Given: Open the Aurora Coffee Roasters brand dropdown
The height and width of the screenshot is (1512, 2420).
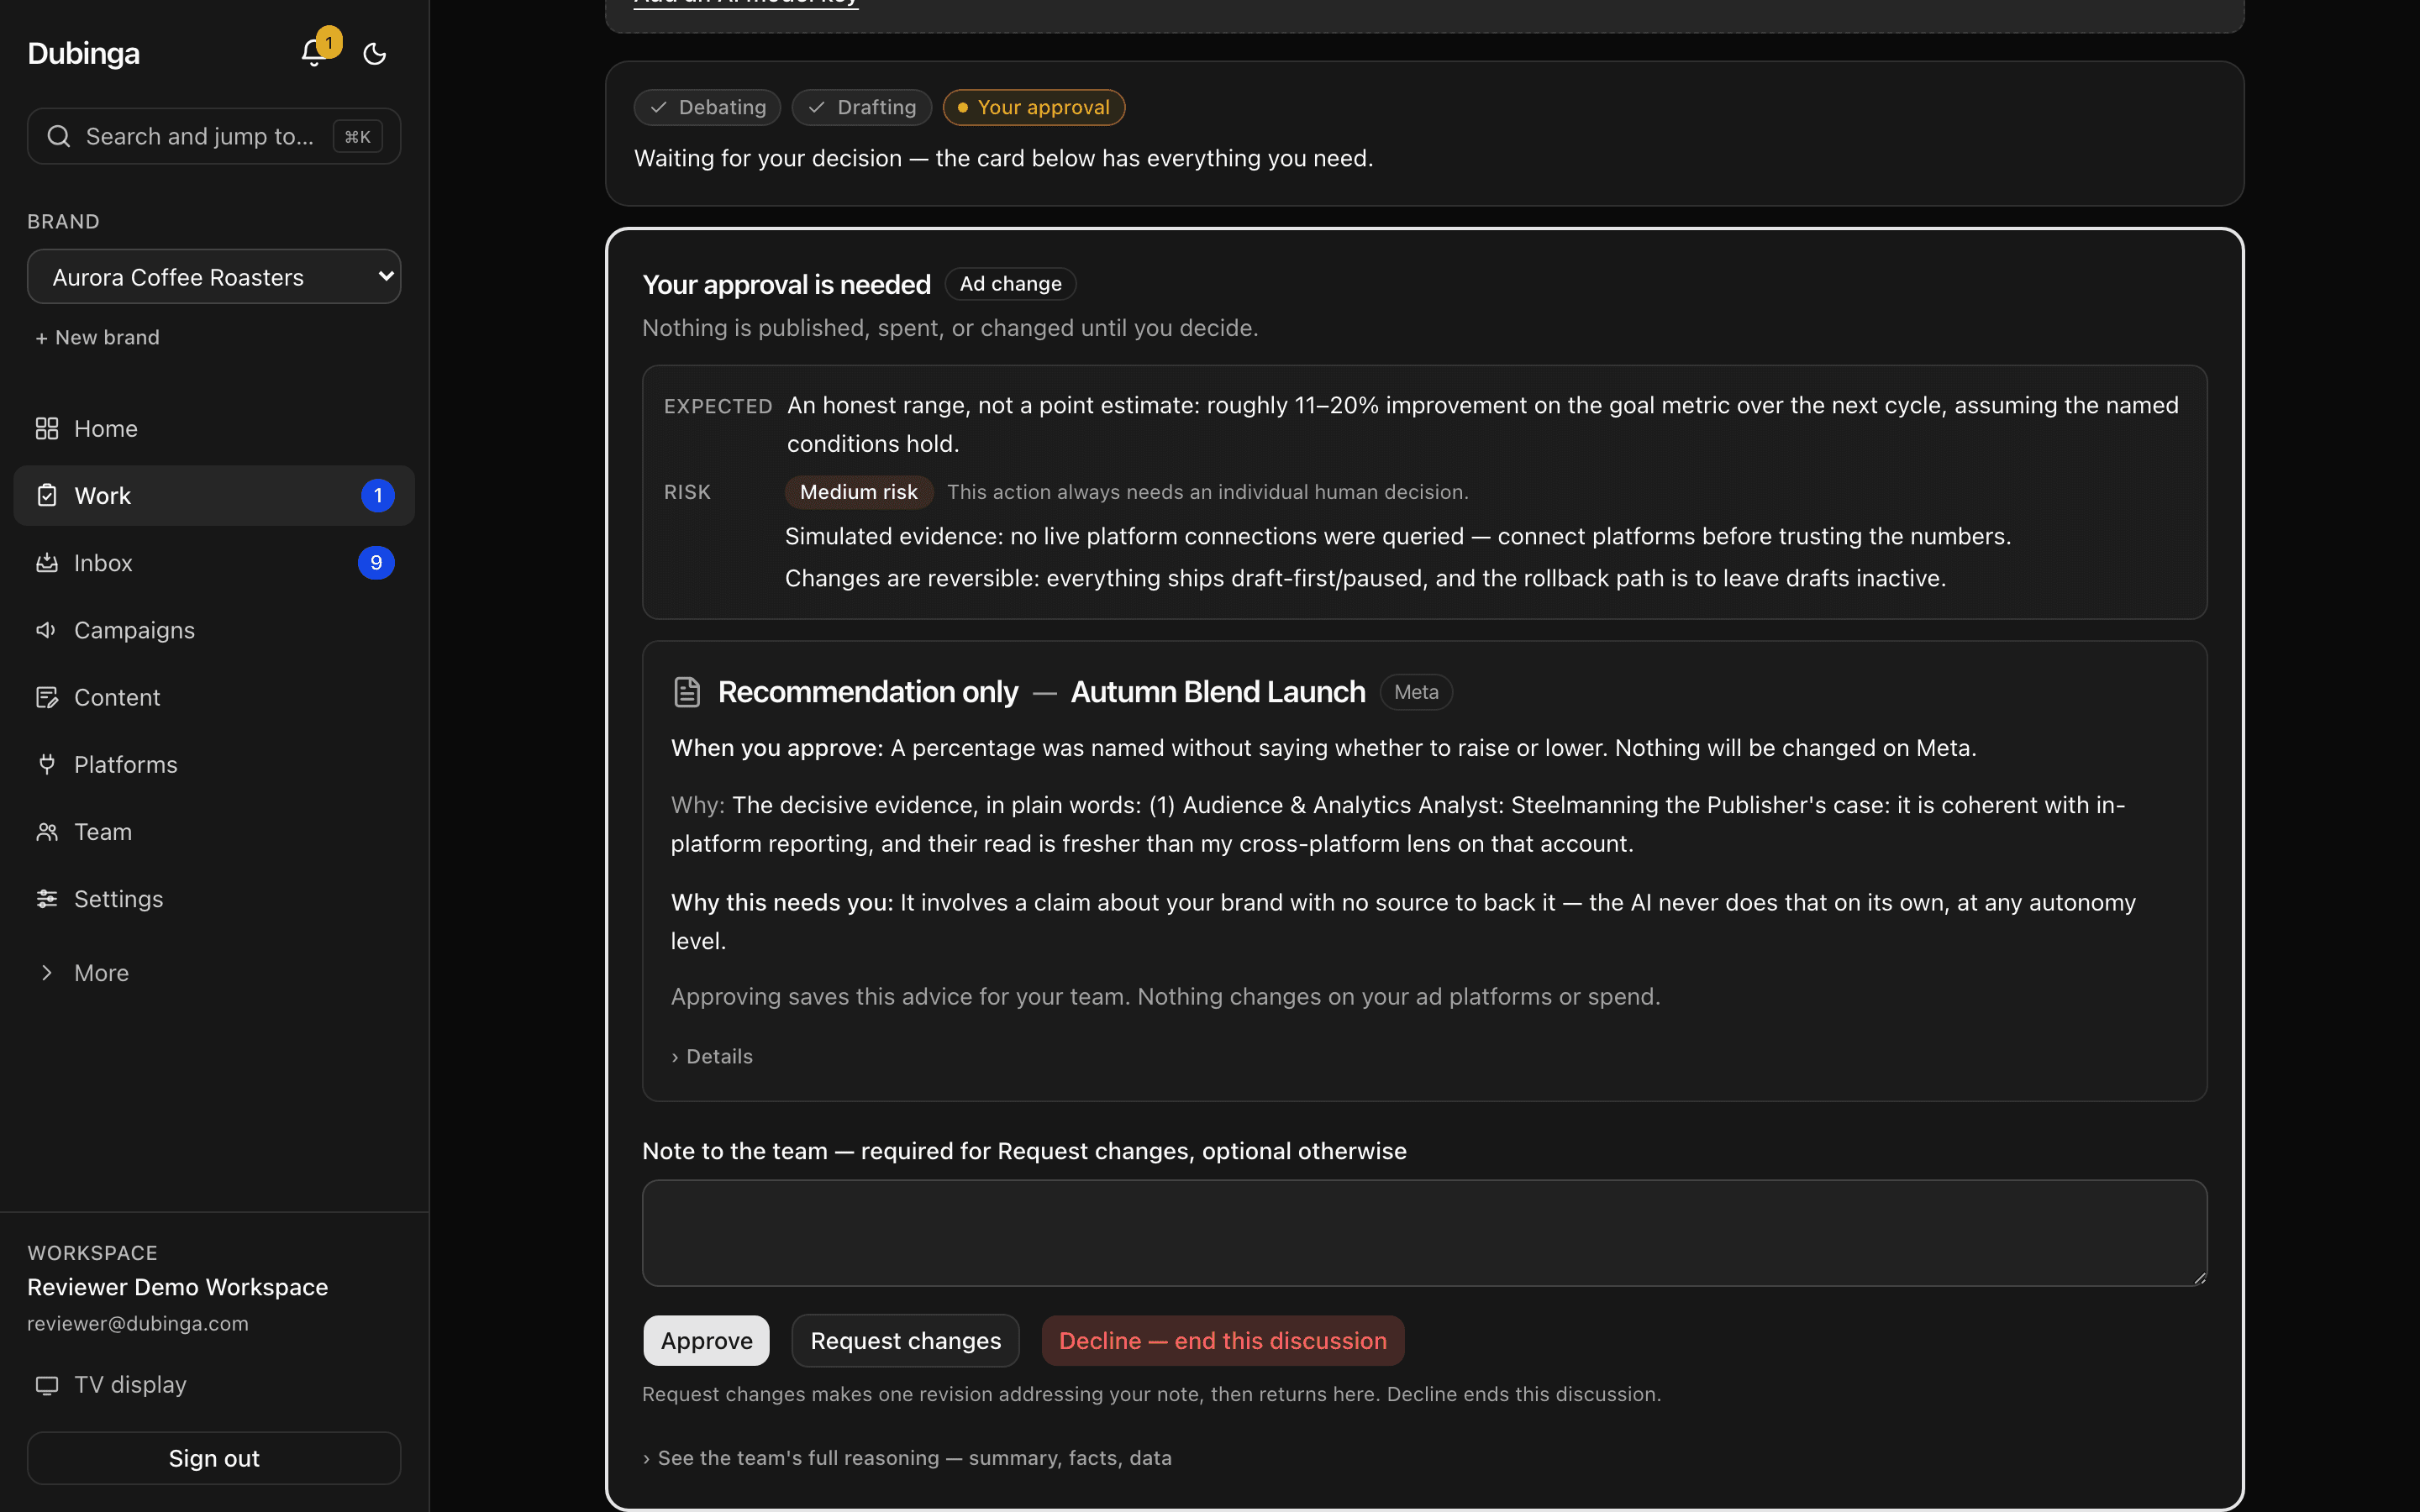Looking at the screenshot, I should point(214,277).
